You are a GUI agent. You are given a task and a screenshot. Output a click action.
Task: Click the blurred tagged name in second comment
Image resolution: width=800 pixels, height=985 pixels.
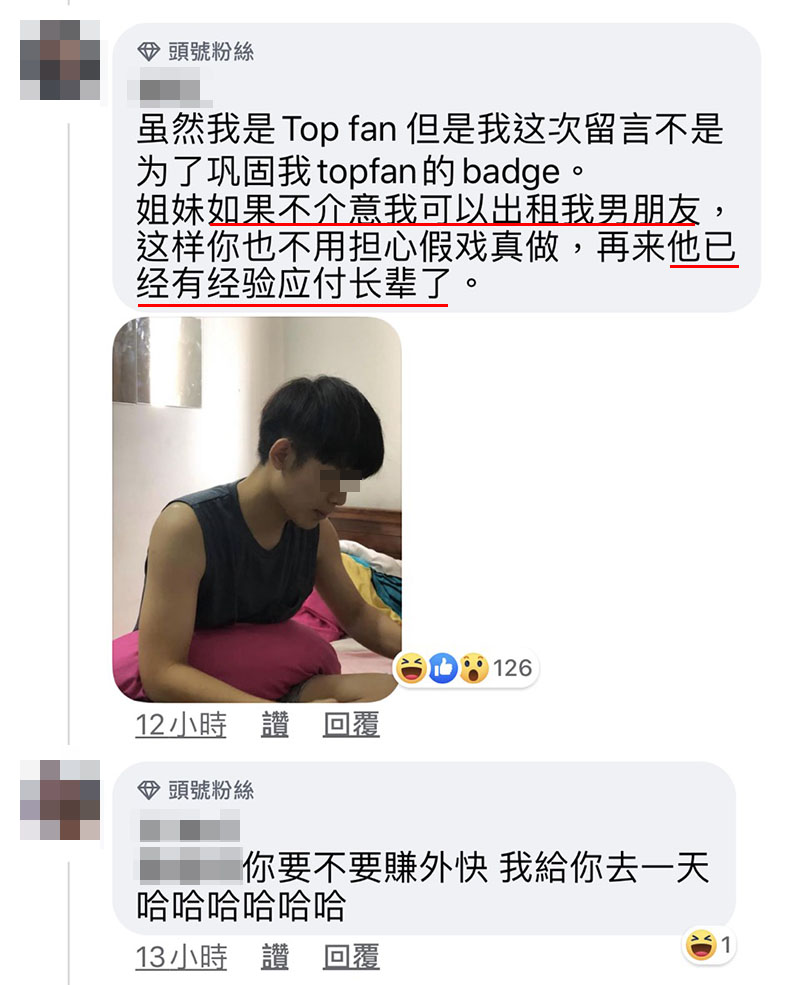191,865
